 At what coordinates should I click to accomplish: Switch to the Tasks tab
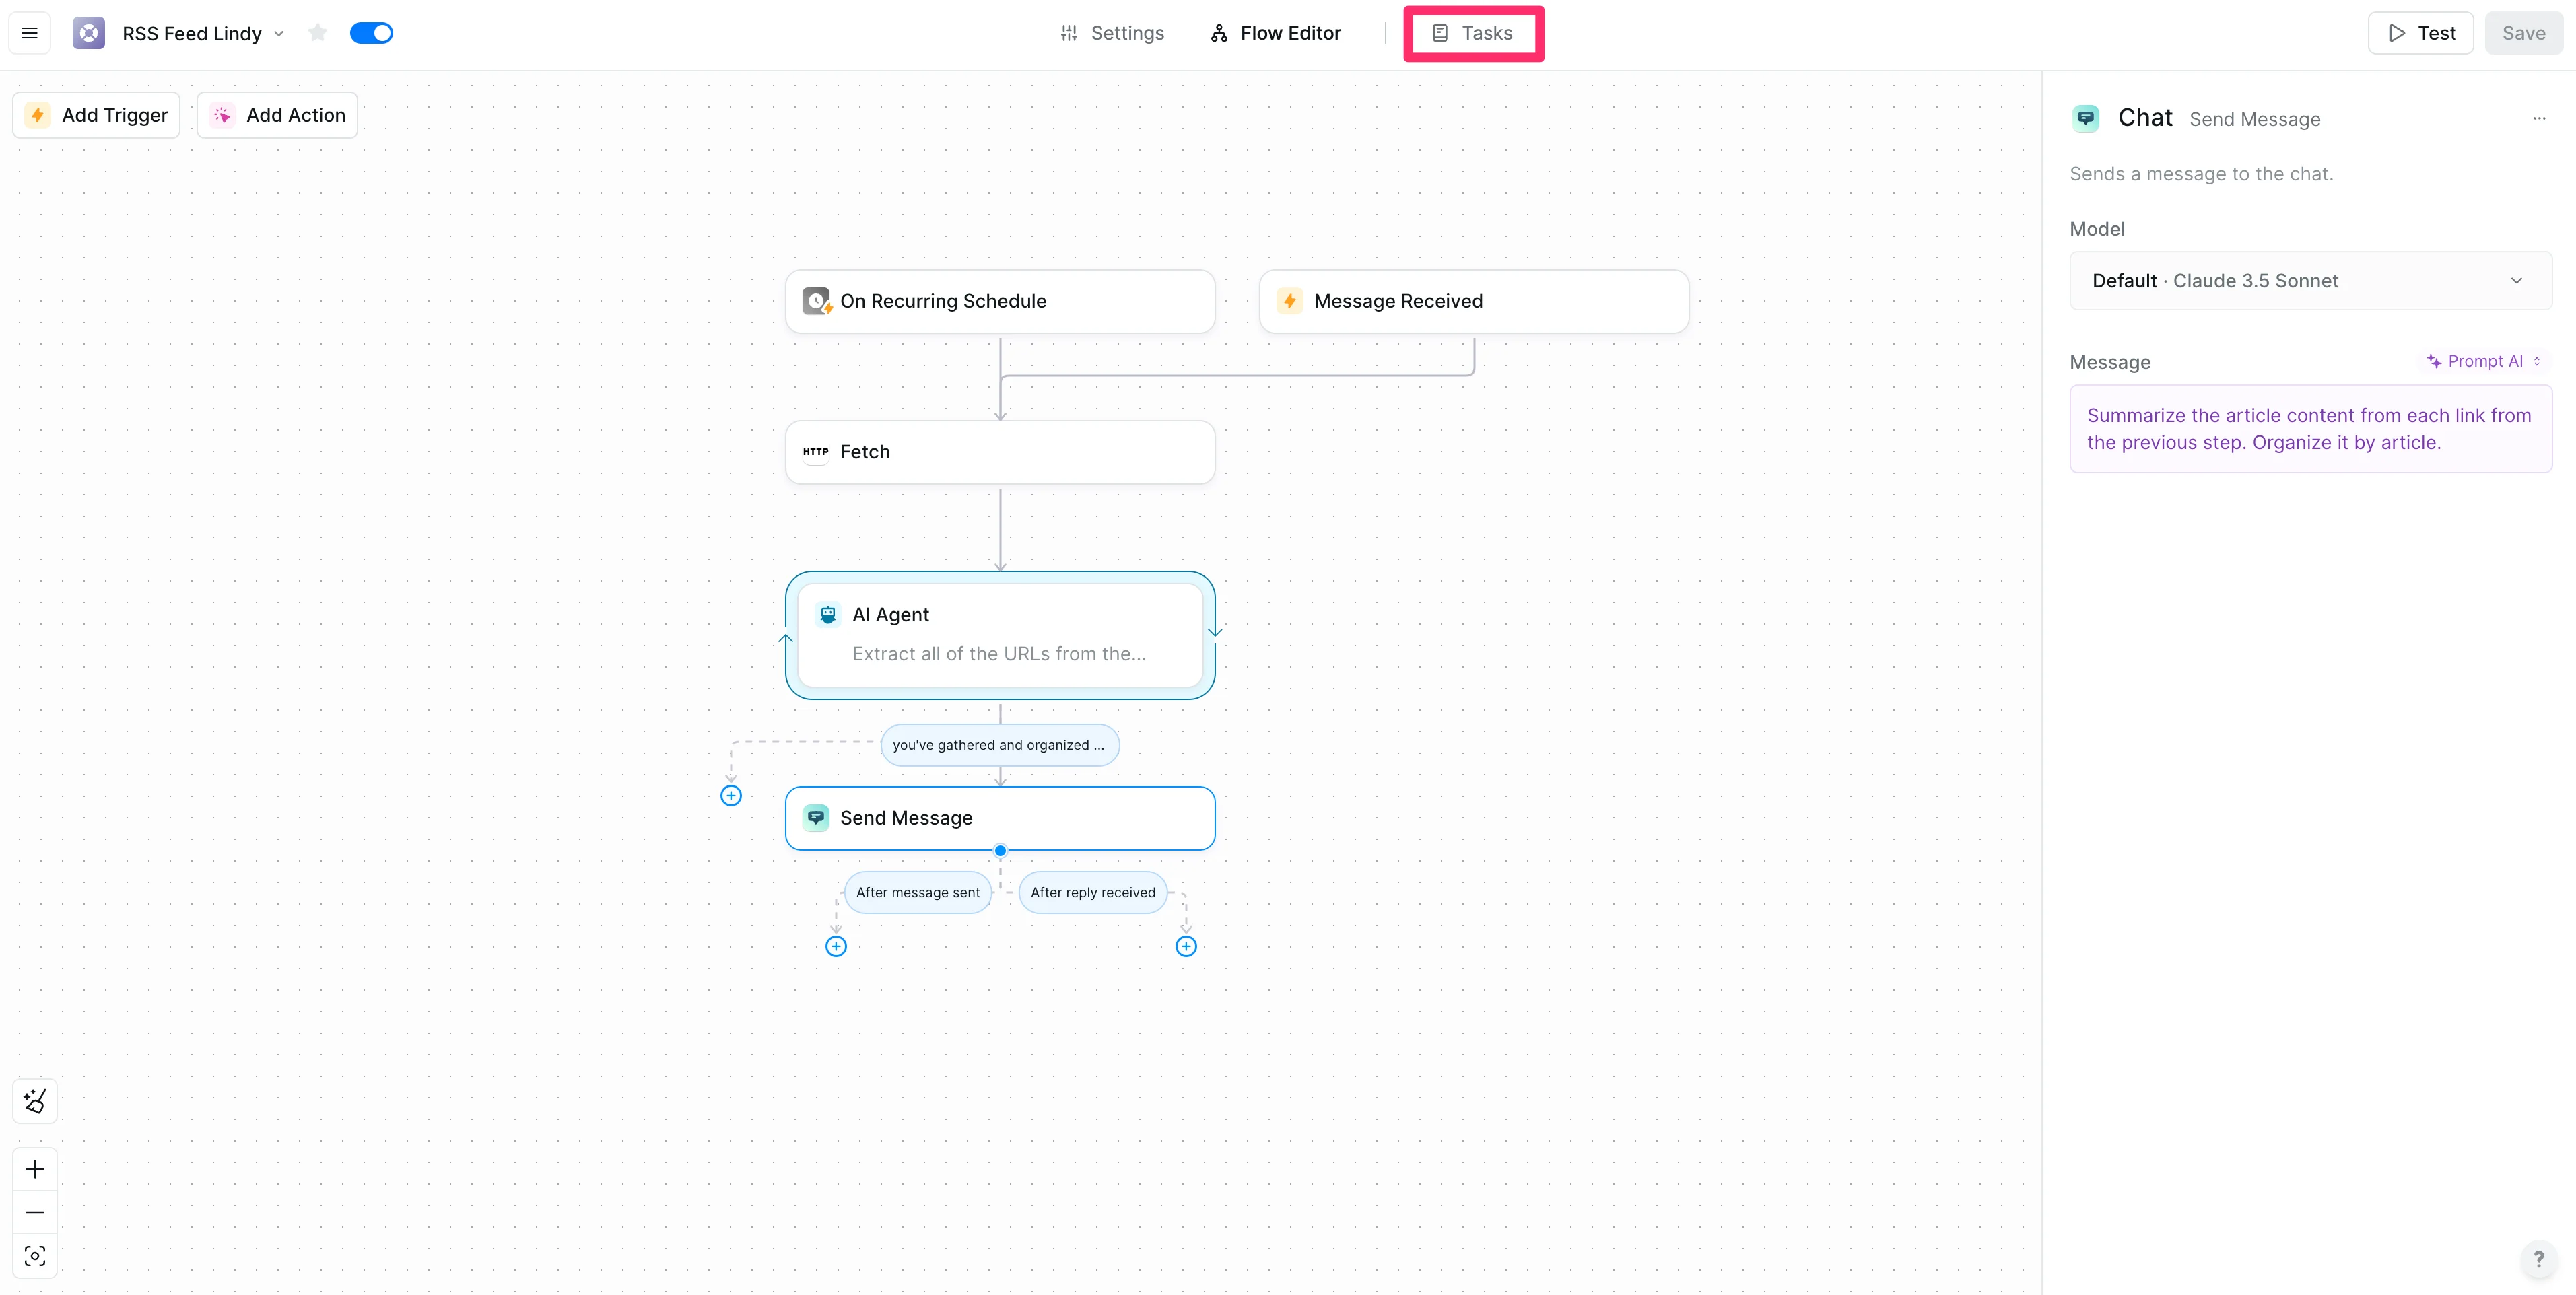[x=1473, y=33]
